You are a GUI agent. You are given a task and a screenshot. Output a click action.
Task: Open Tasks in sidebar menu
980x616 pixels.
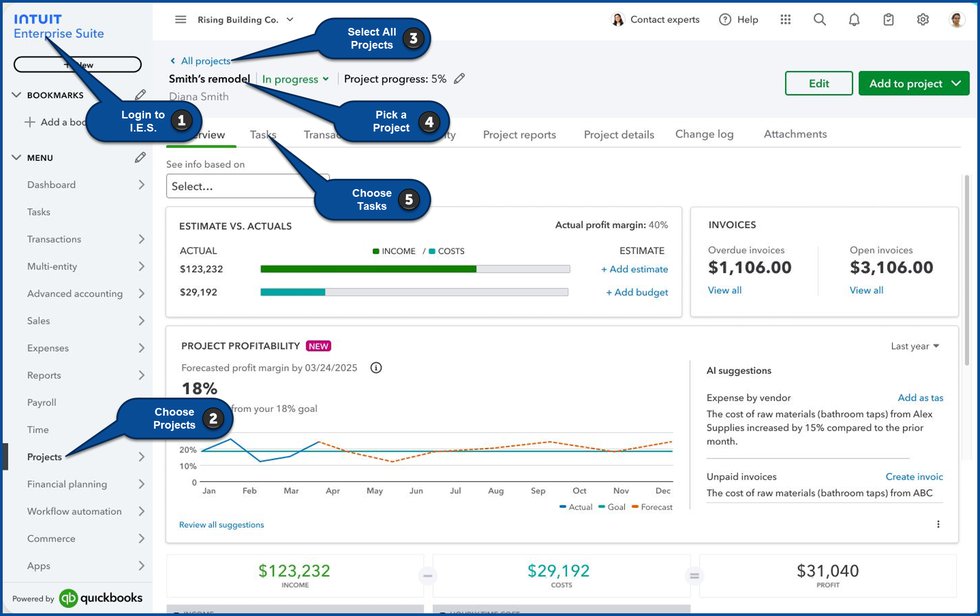(x=39, y=212)
